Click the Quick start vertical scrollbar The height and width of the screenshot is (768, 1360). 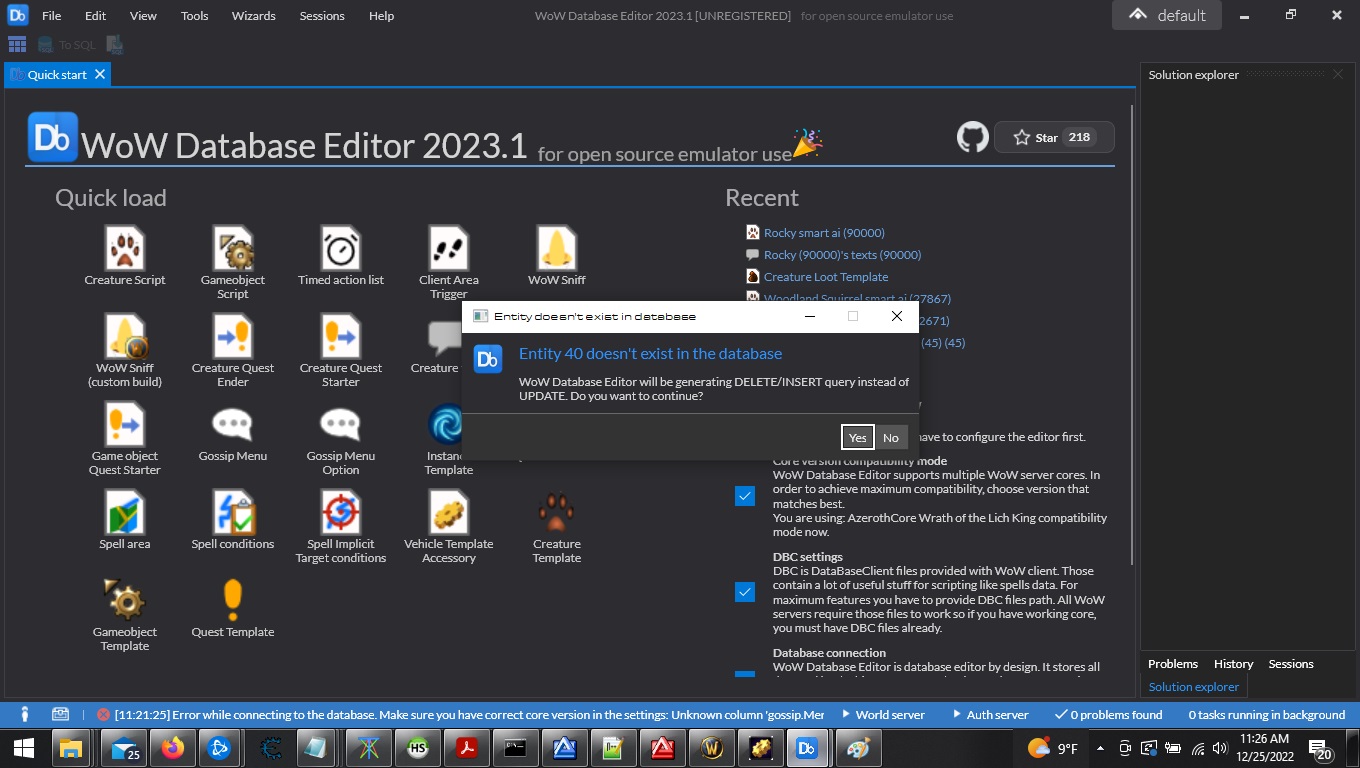pos(1132,335)
